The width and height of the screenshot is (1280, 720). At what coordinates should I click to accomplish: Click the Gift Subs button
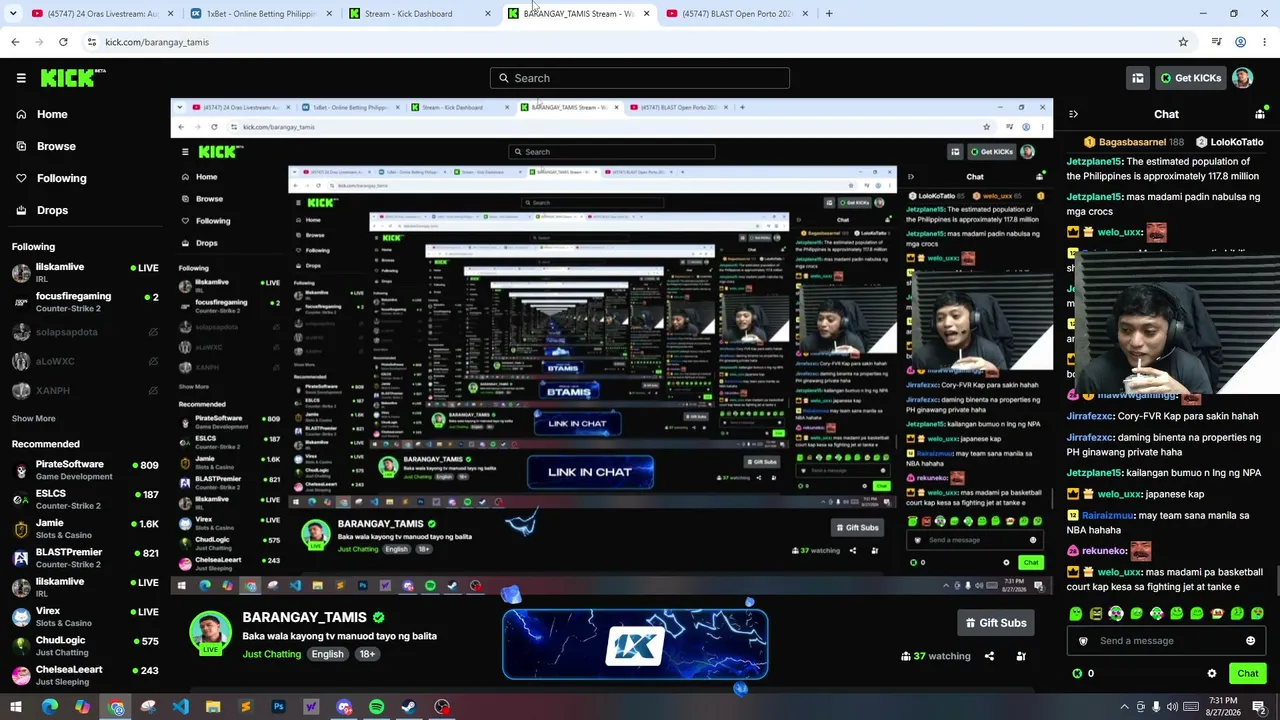995,623
